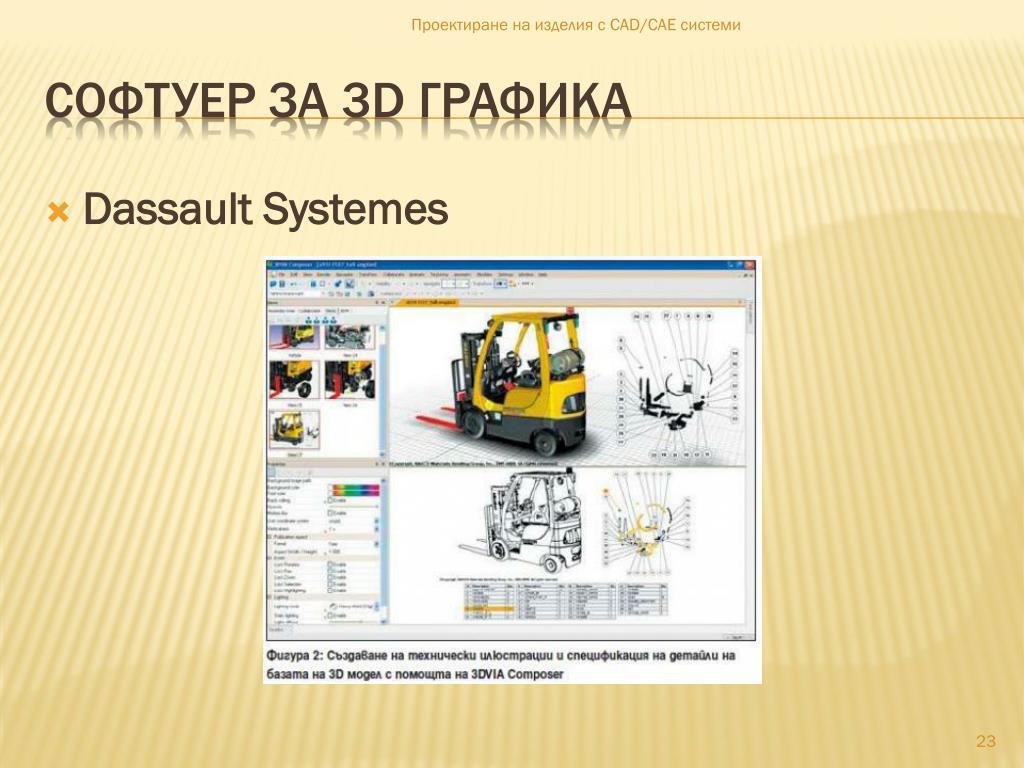Screen dimensions: 1024x768
Task: Collapse the Publication aspect section
Action: click(268, 537)
